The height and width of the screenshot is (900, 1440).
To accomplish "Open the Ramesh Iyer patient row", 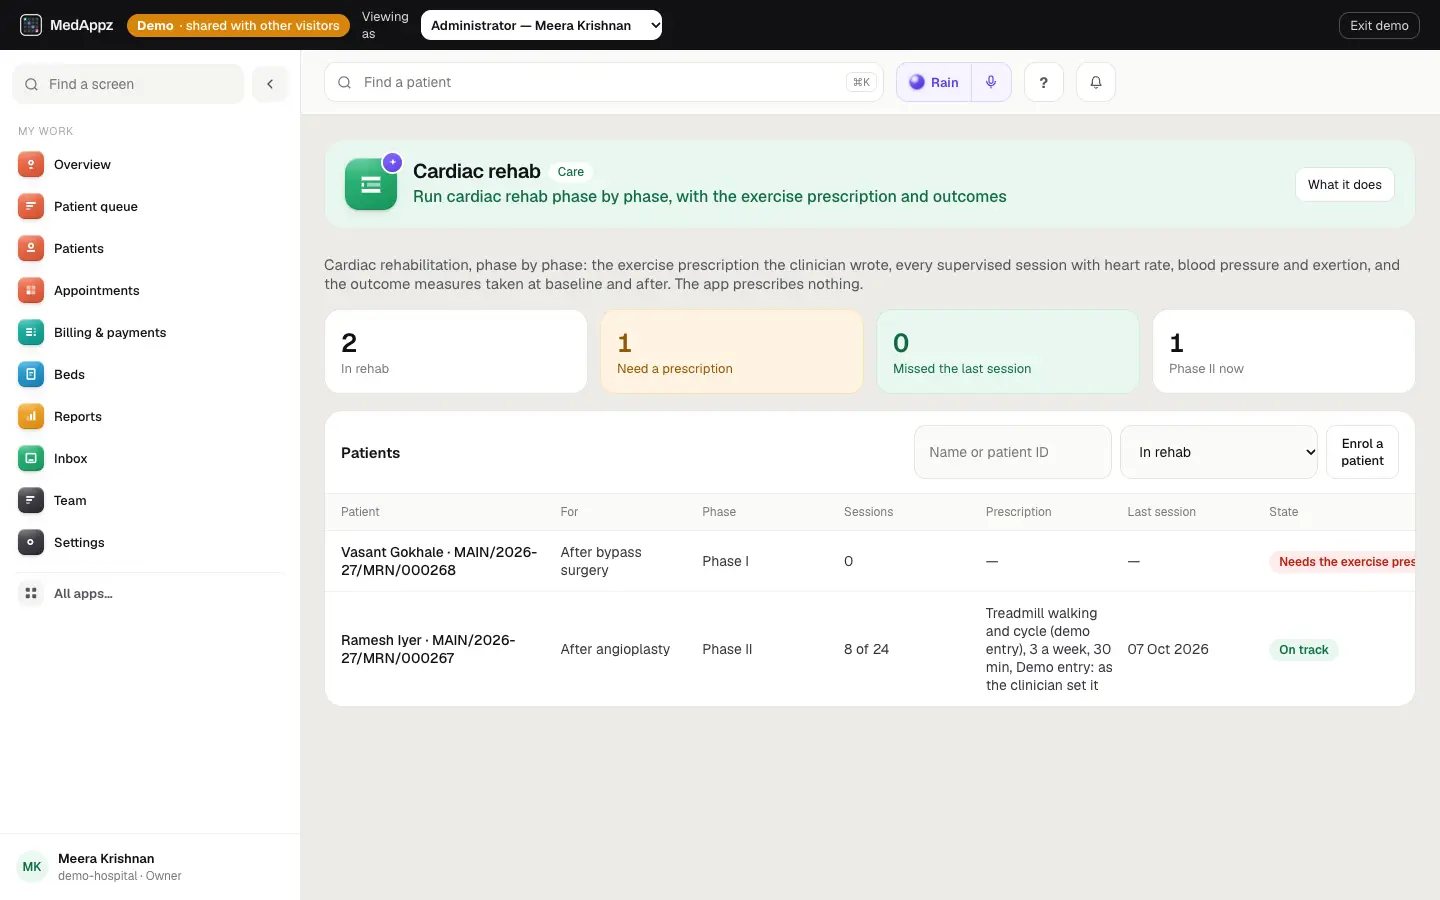I will click(x=870, y=649).
